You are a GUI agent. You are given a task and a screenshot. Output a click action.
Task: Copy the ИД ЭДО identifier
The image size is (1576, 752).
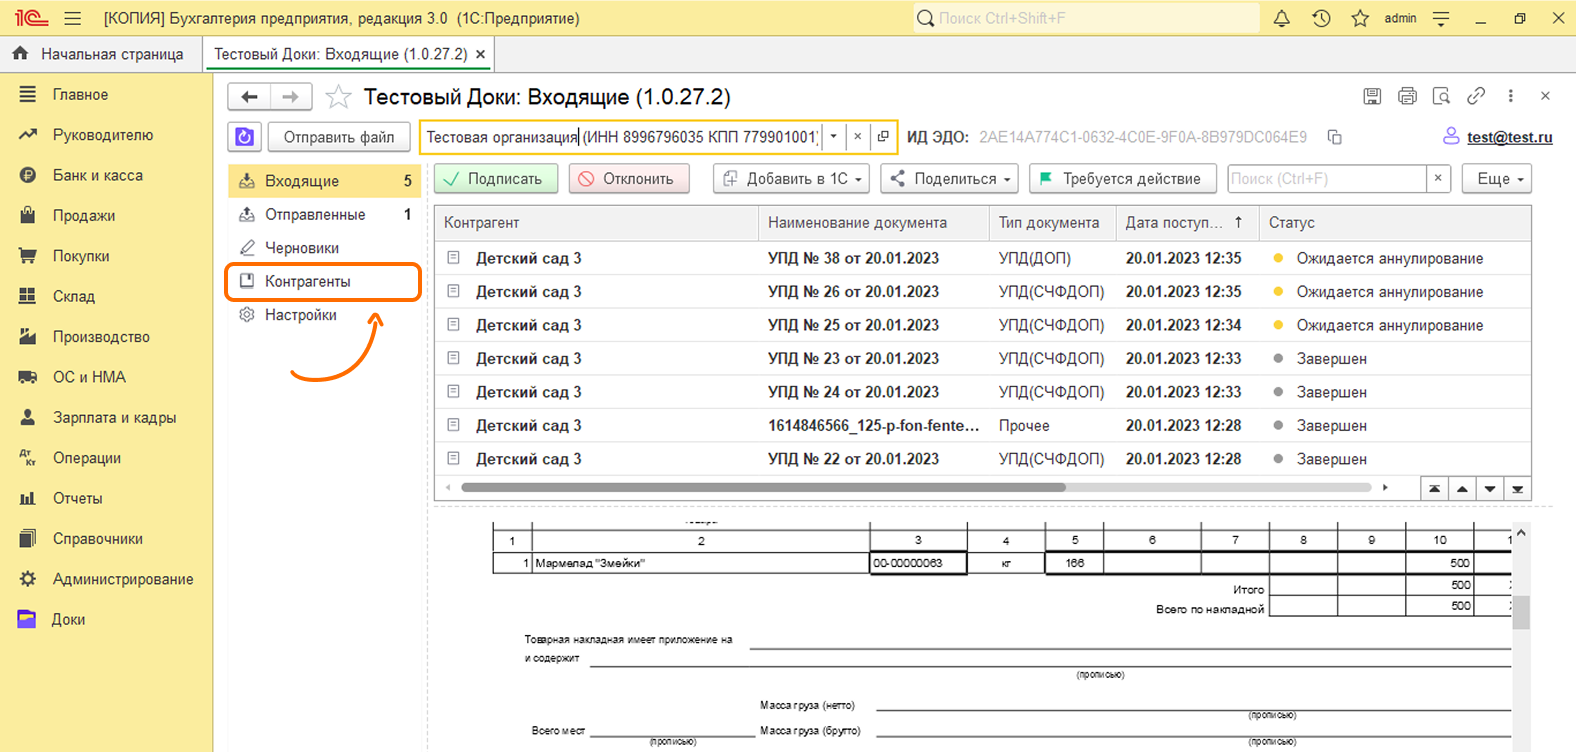(1334, 137)
